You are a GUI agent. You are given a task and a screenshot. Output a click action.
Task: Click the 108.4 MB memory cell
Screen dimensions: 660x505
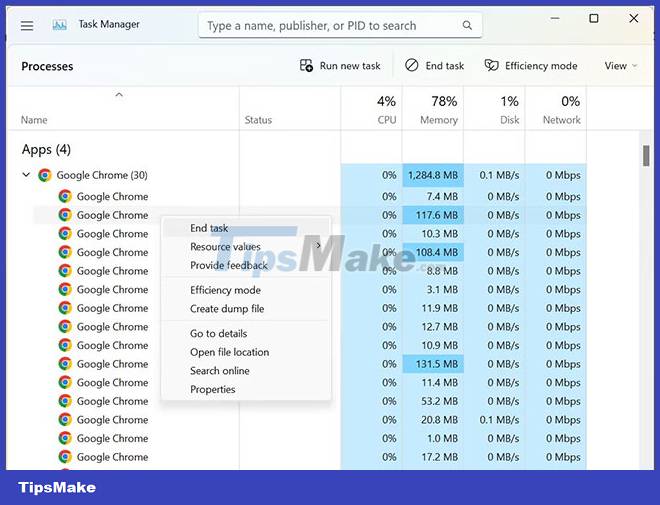click(x=433, y=252)
